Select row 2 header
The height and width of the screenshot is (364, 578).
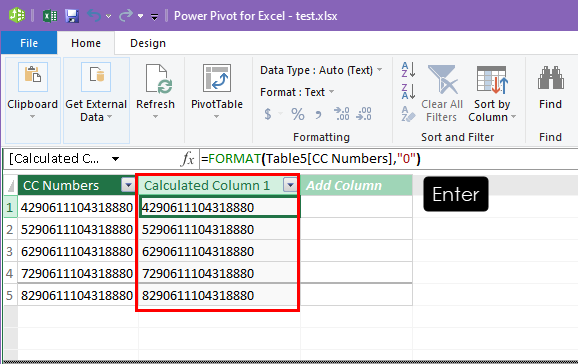click(10, 229)
